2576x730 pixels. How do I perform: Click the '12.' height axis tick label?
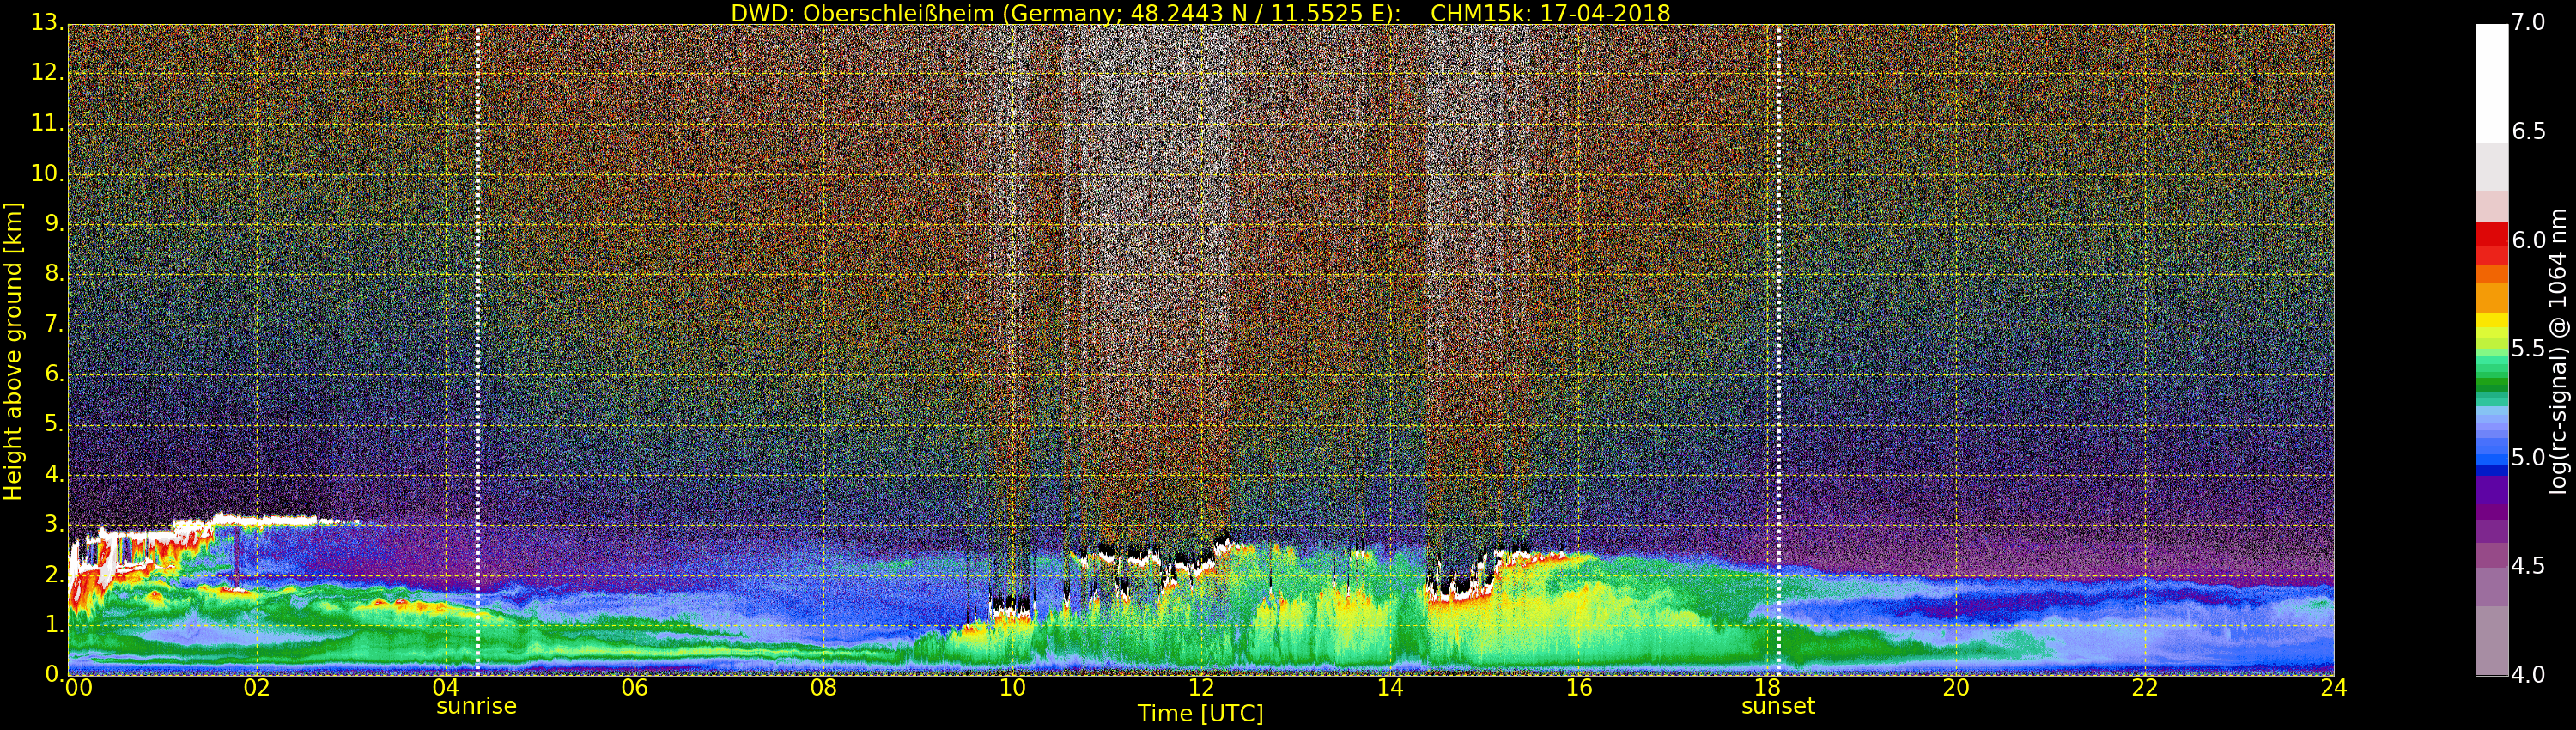pos(47,73)
